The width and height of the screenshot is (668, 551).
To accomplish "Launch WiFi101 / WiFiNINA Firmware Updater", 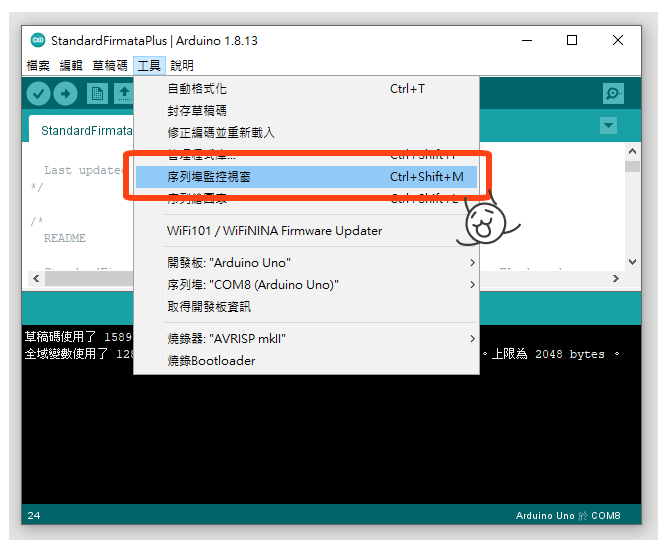I will (x=306, y=231).
